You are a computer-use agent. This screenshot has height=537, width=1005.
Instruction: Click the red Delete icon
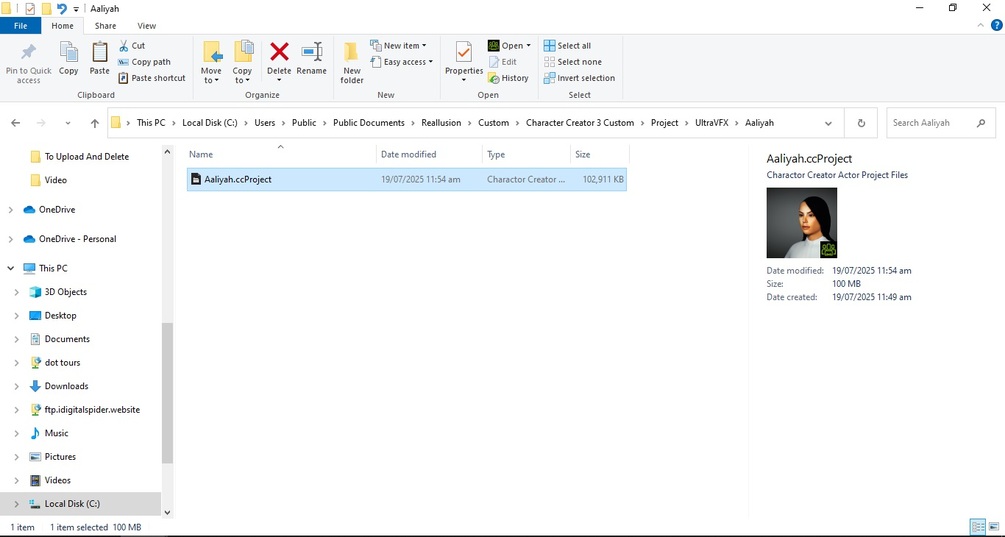[279, 51]
